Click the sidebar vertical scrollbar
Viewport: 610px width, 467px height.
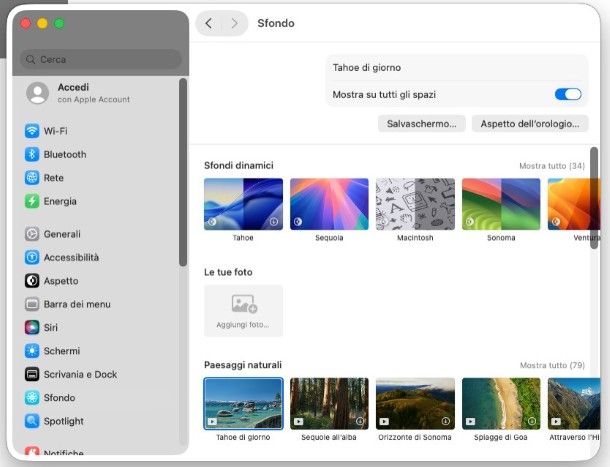(x=182, y=172)
